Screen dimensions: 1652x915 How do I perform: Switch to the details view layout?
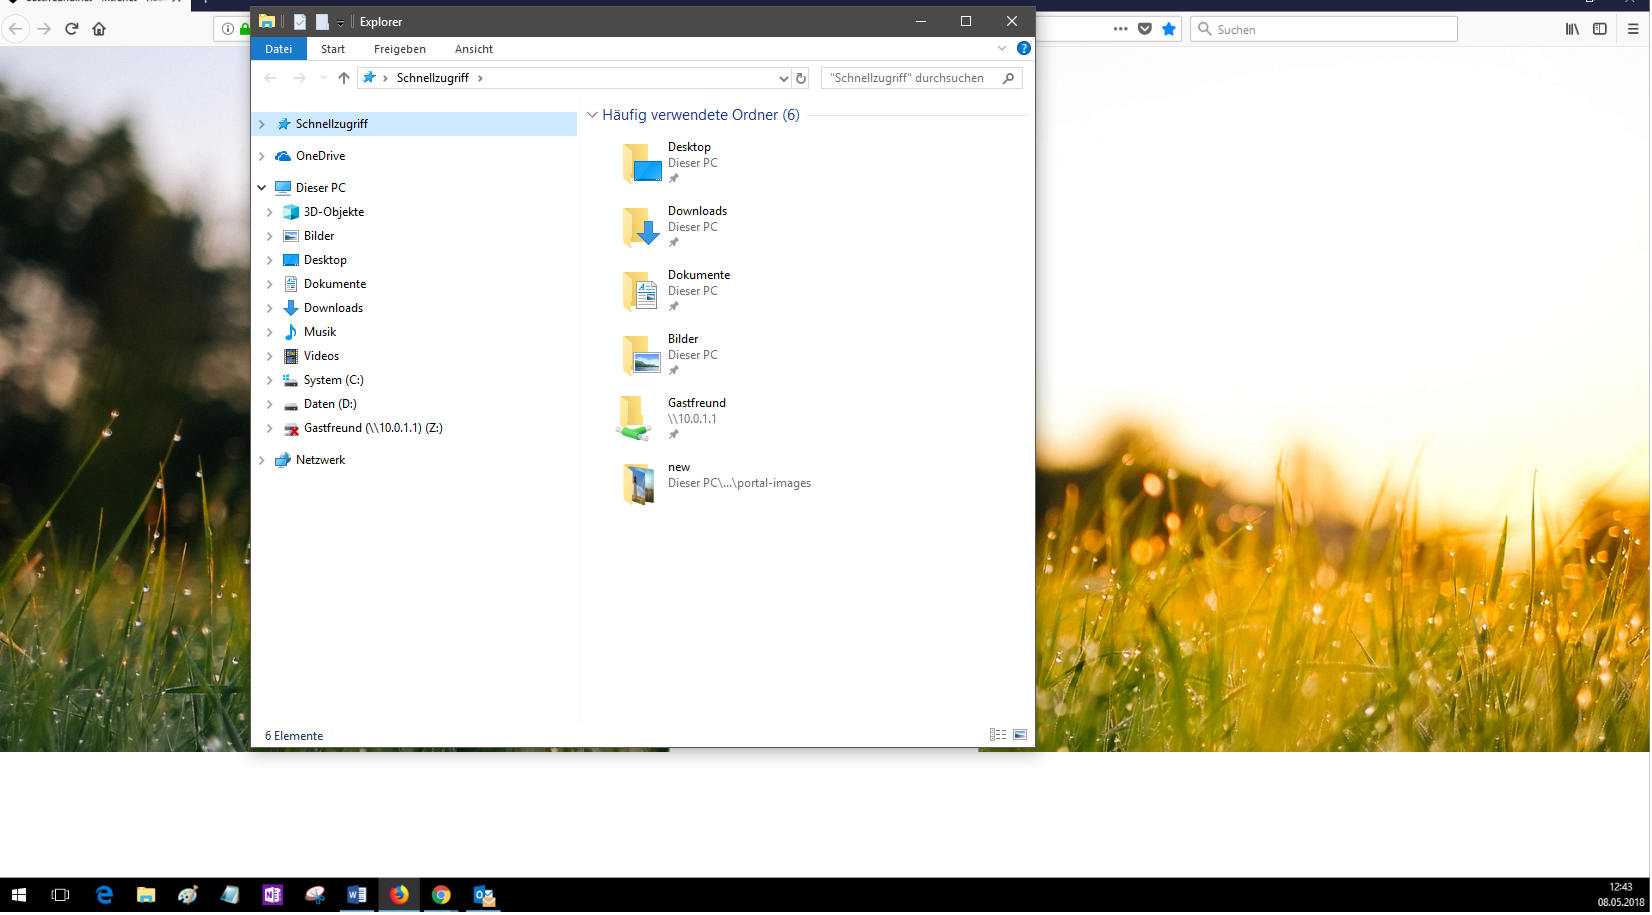[998, 735]
